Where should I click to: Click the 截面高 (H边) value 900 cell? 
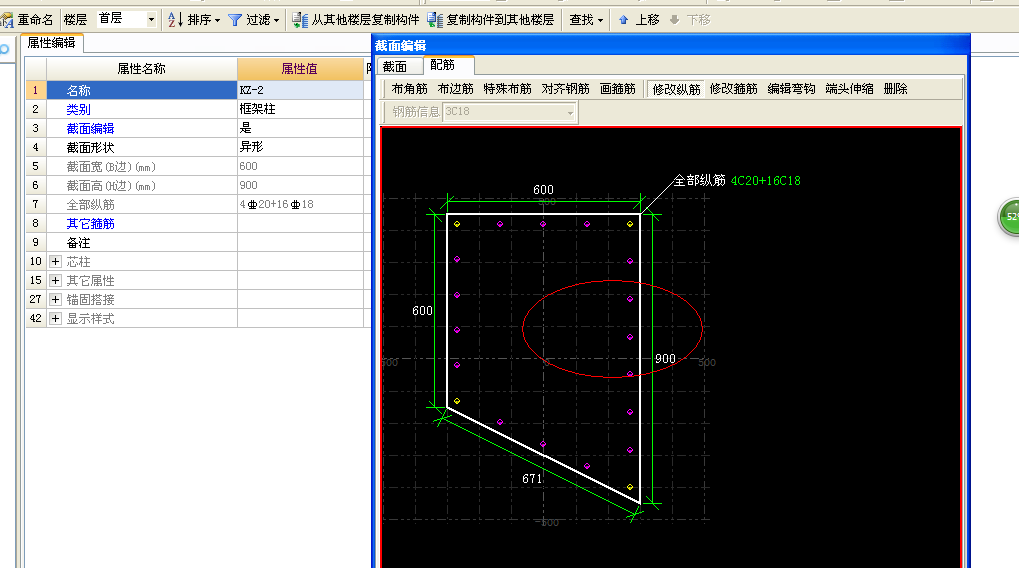[300, 185]
